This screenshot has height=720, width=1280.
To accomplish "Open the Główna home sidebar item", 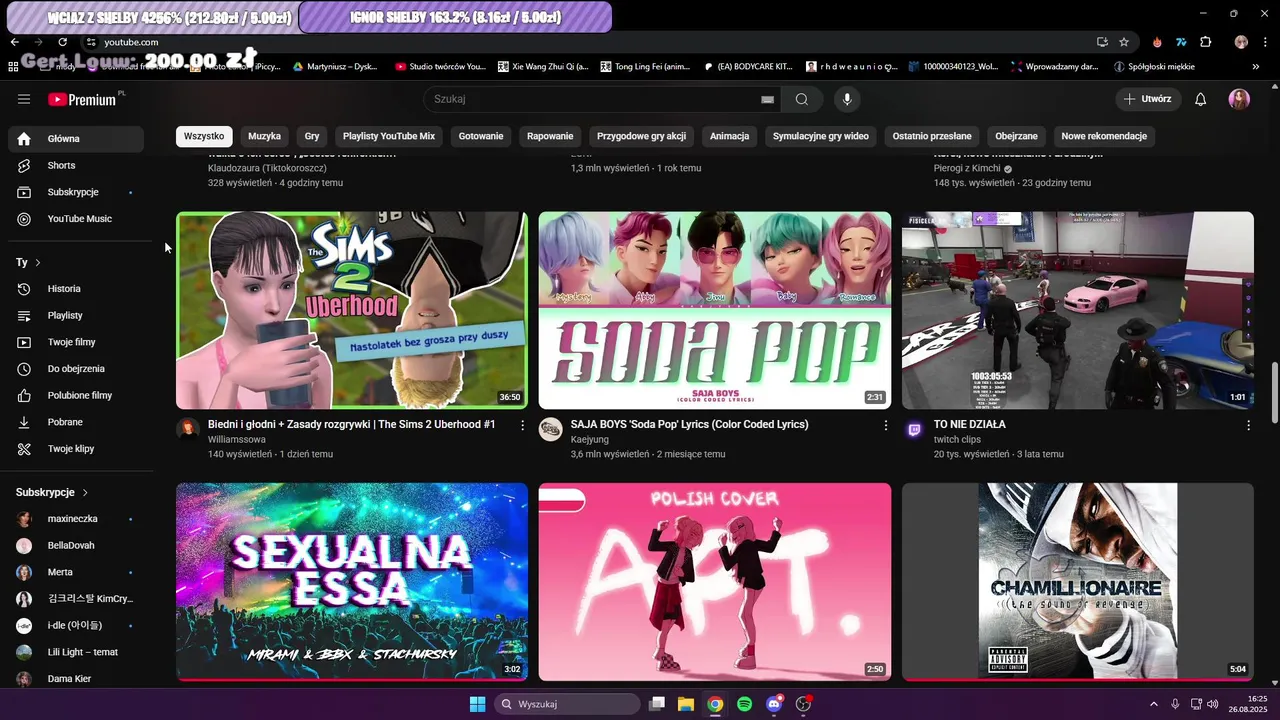I will click(76, 139).
